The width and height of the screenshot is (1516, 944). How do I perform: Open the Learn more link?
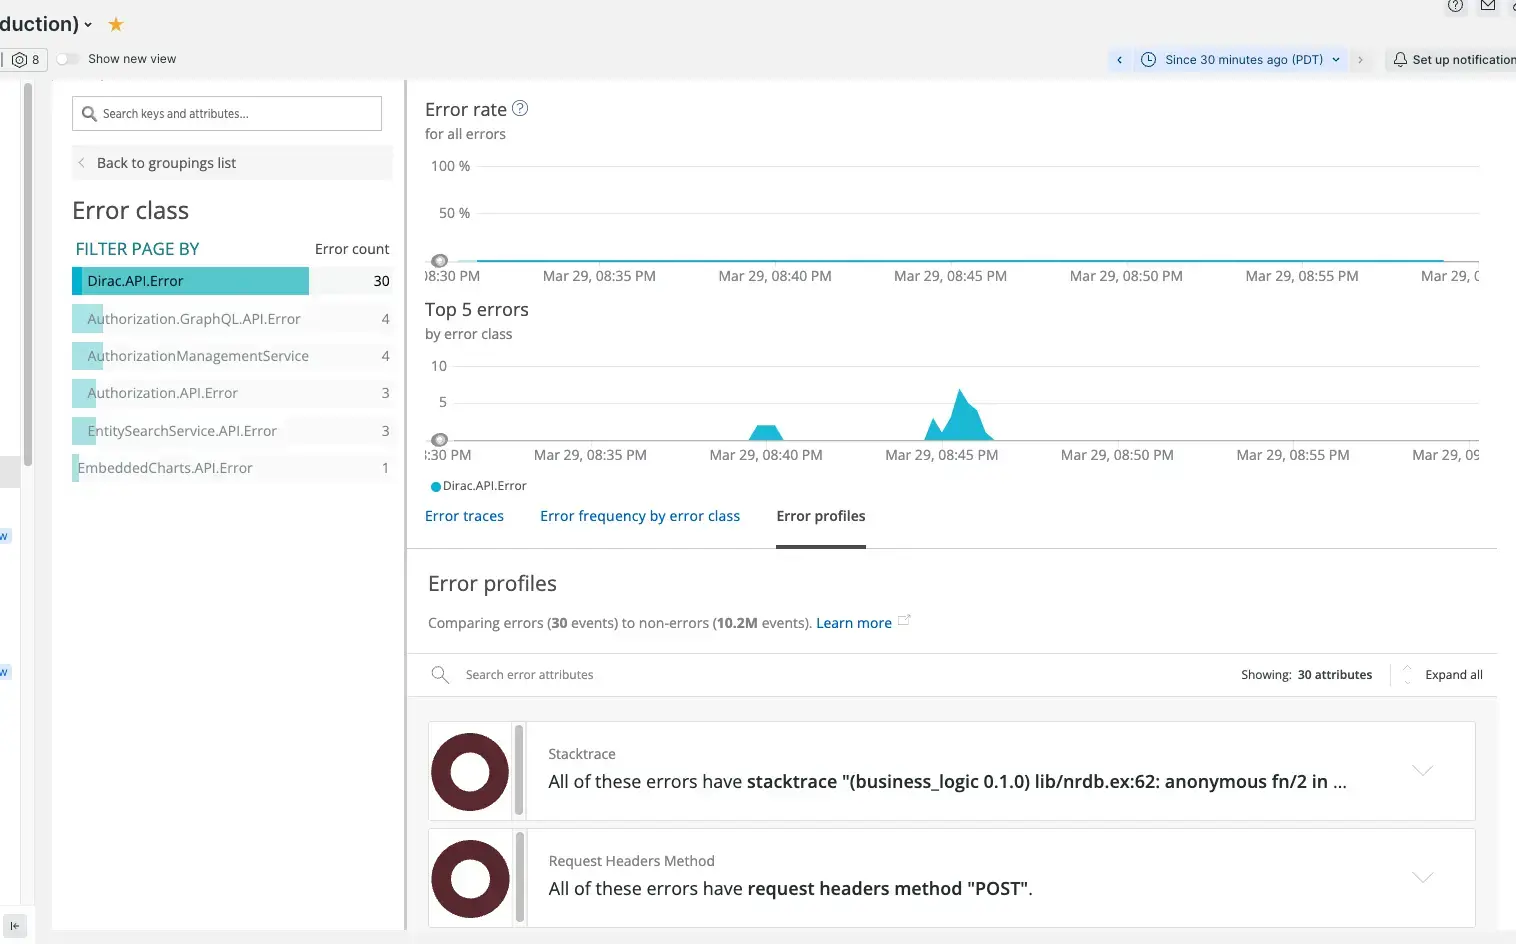pyautogui.click(x=853, y=623)
